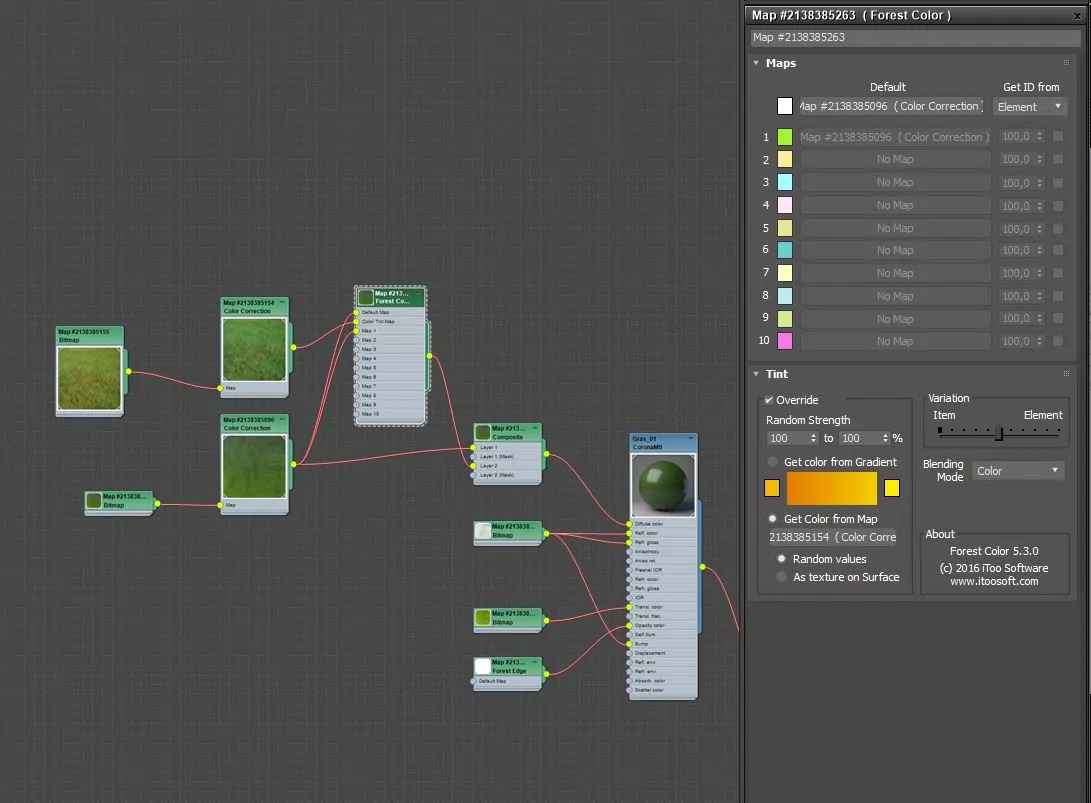
Task: Open the Get ID from Element dropdown
Action: [x=1029, y=107]
